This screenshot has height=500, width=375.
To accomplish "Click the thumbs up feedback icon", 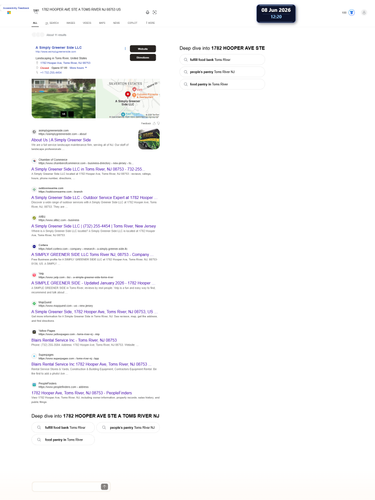I will click(154, 123).
